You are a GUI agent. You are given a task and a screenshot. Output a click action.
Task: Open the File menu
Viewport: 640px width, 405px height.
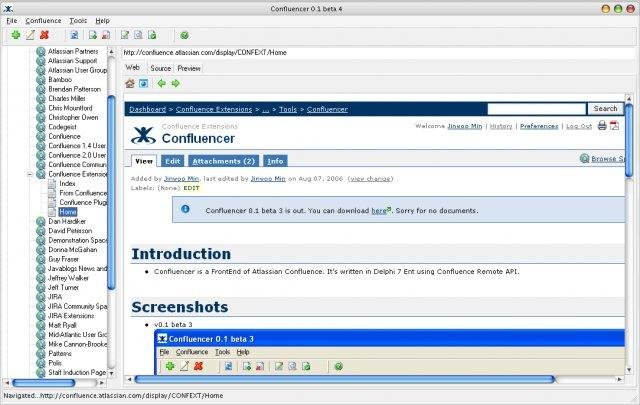pos(11,20)
